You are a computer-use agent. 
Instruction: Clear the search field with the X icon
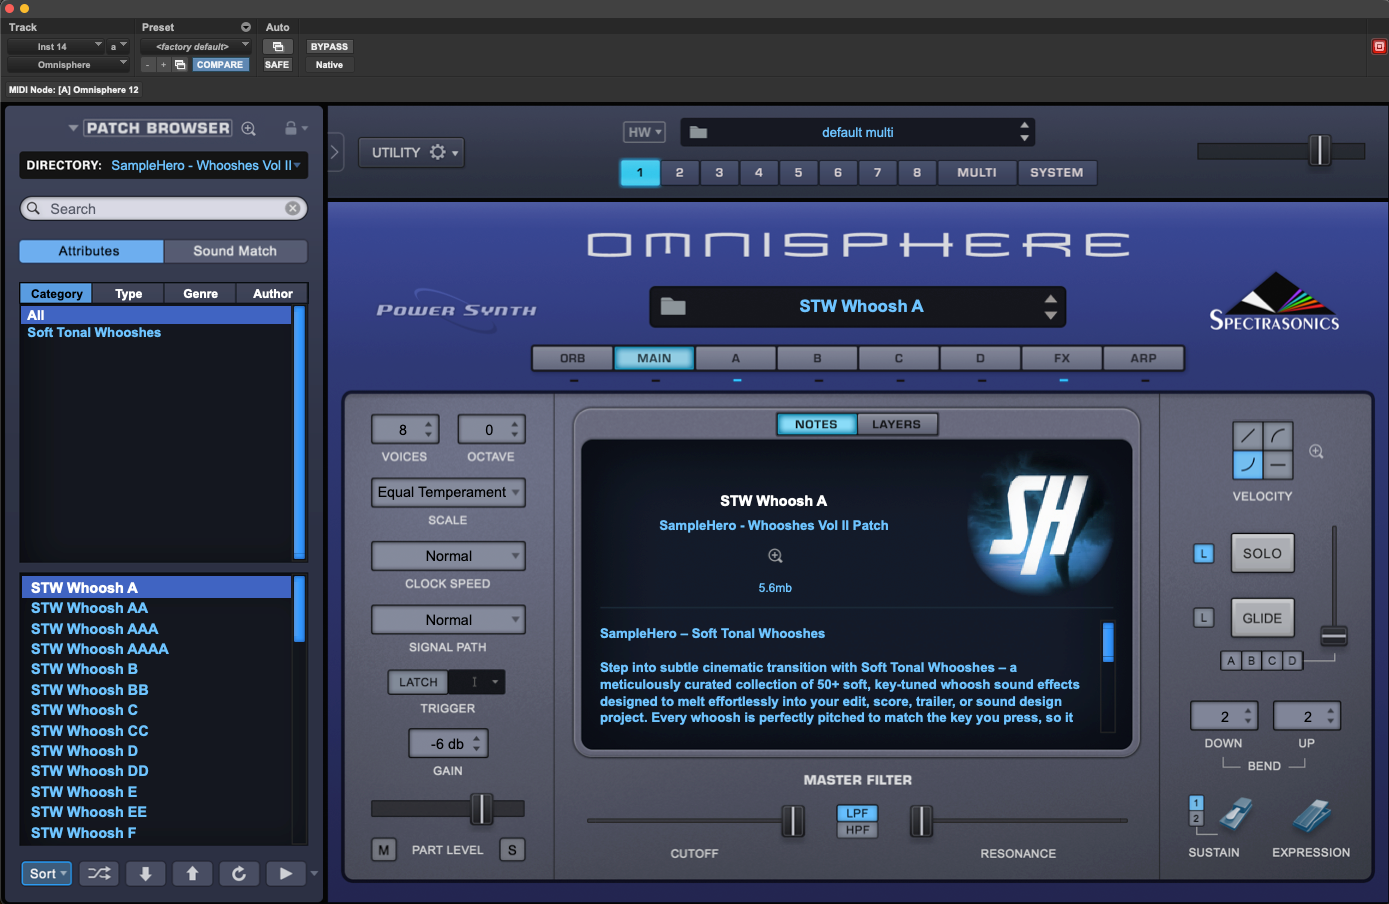(293, 208)
